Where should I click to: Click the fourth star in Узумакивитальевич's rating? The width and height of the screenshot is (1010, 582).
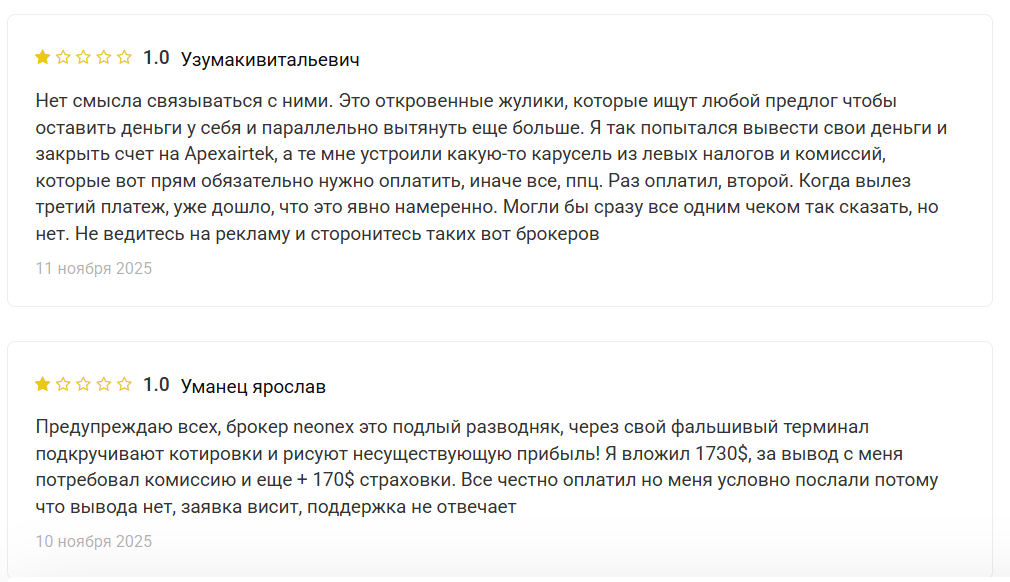103,58
